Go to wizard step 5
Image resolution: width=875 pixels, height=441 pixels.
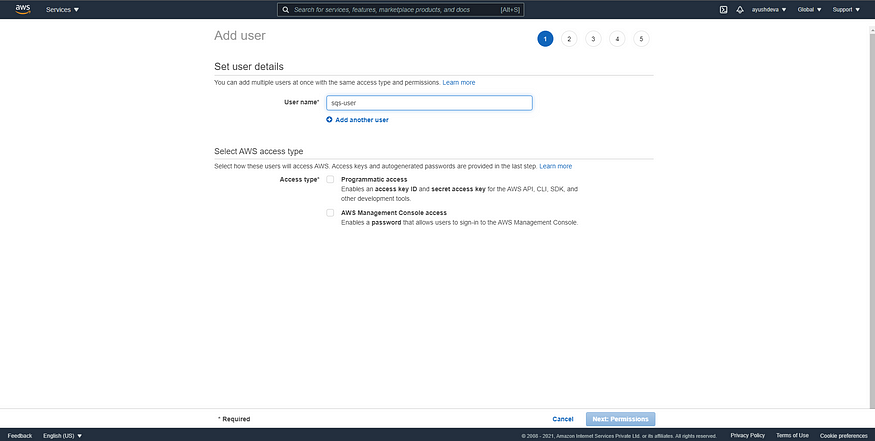pyautogui.click(x=641, y=39)
